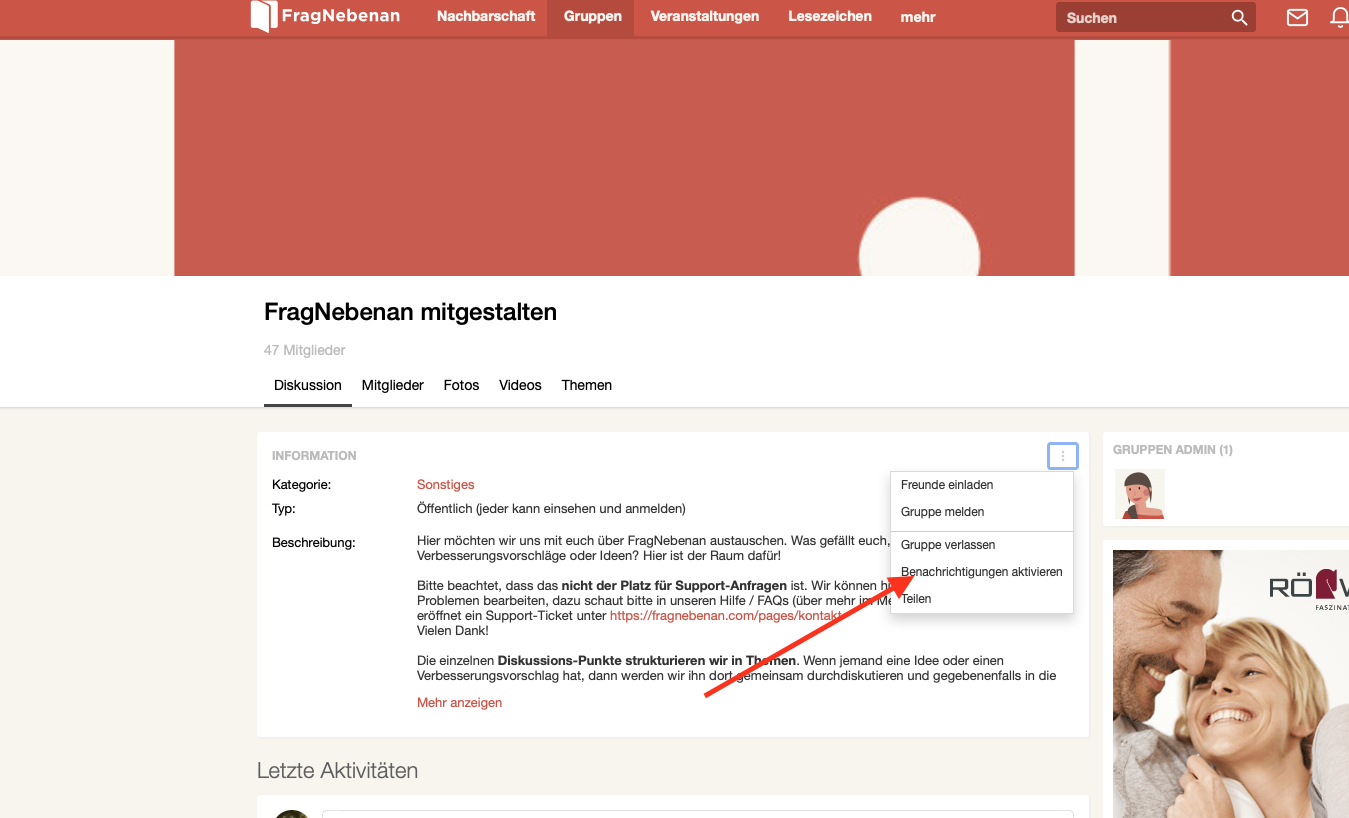Expand the 'mehr' navigation menu
This screenshot has height=818, width=1349.
click(917, 17)
